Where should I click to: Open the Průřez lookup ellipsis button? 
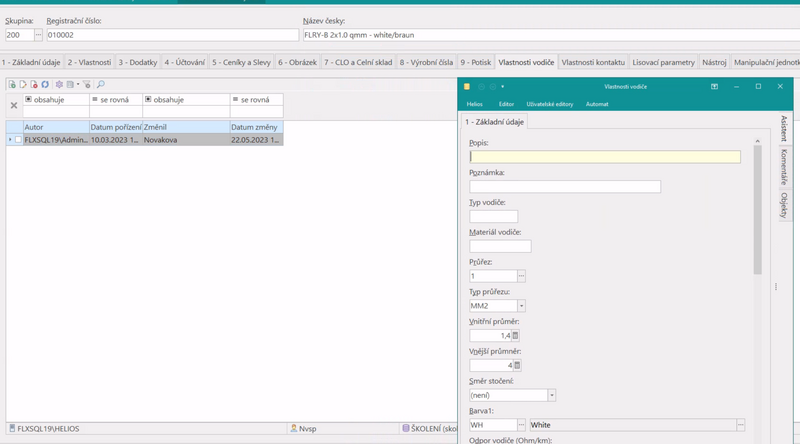(521, 276)
